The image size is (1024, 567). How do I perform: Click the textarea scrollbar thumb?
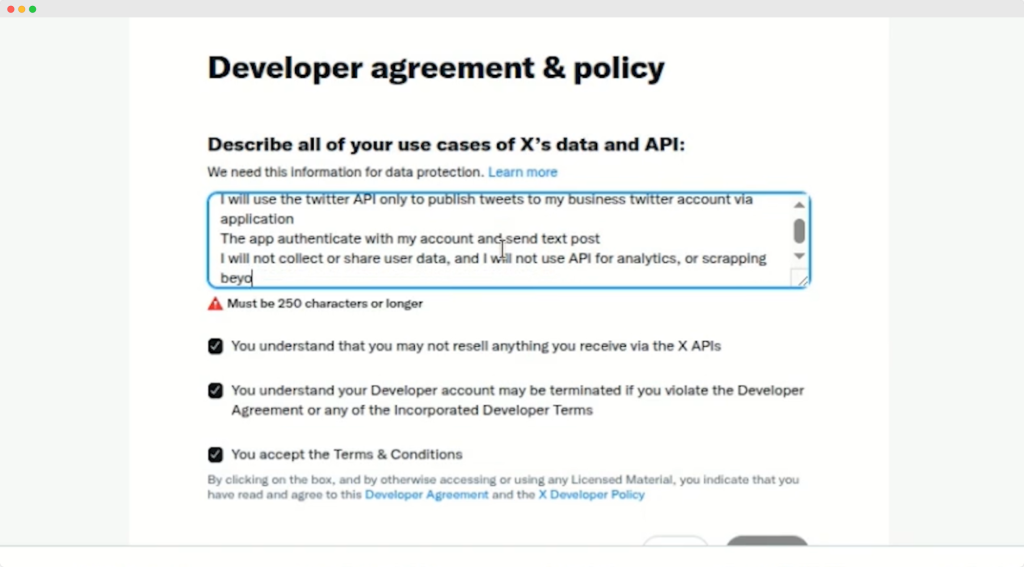[x=799, y=231]
